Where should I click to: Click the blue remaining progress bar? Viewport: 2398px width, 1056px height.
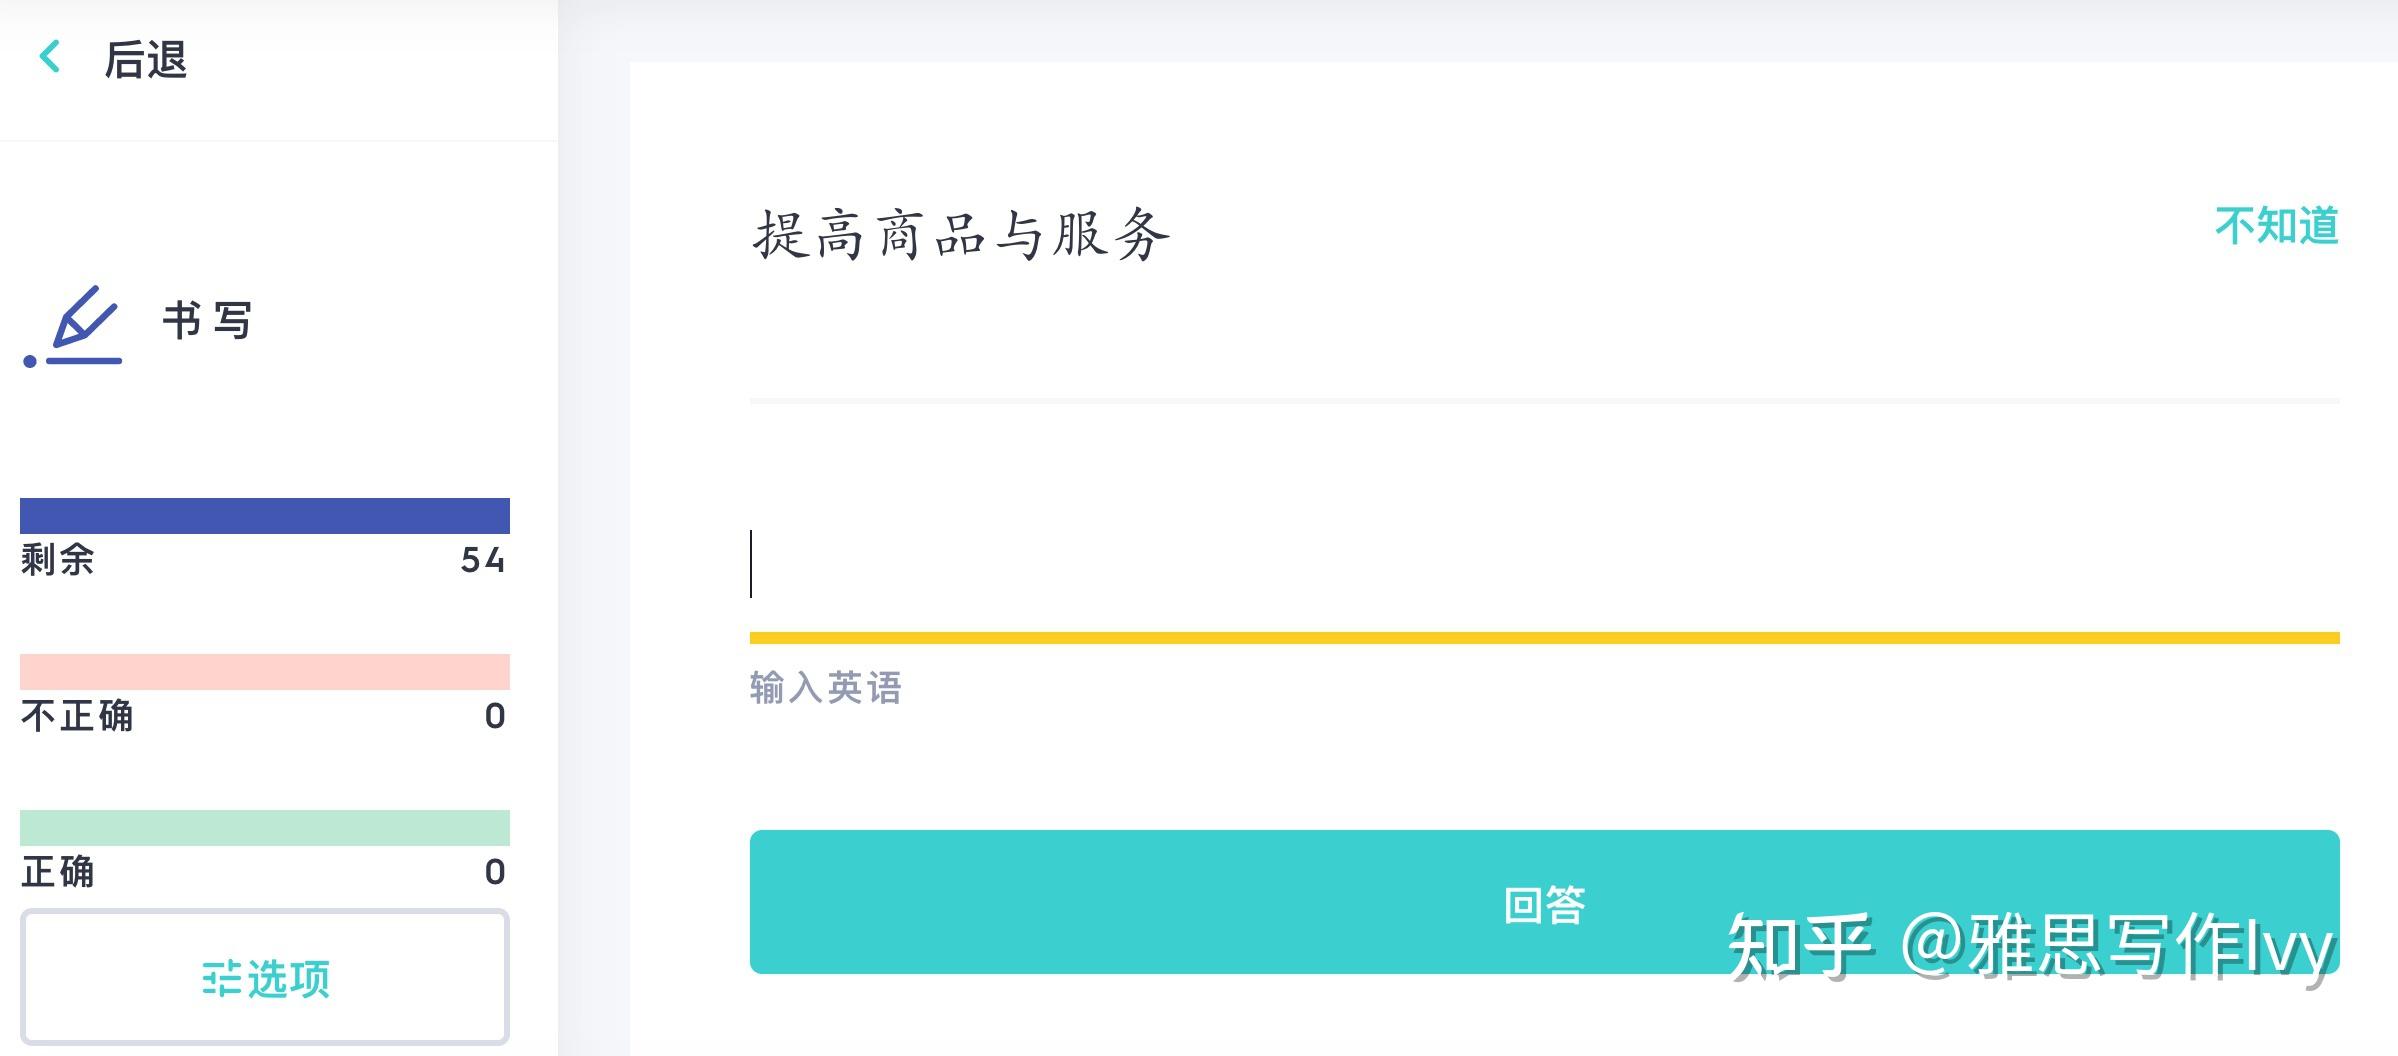tap(265, 515)
